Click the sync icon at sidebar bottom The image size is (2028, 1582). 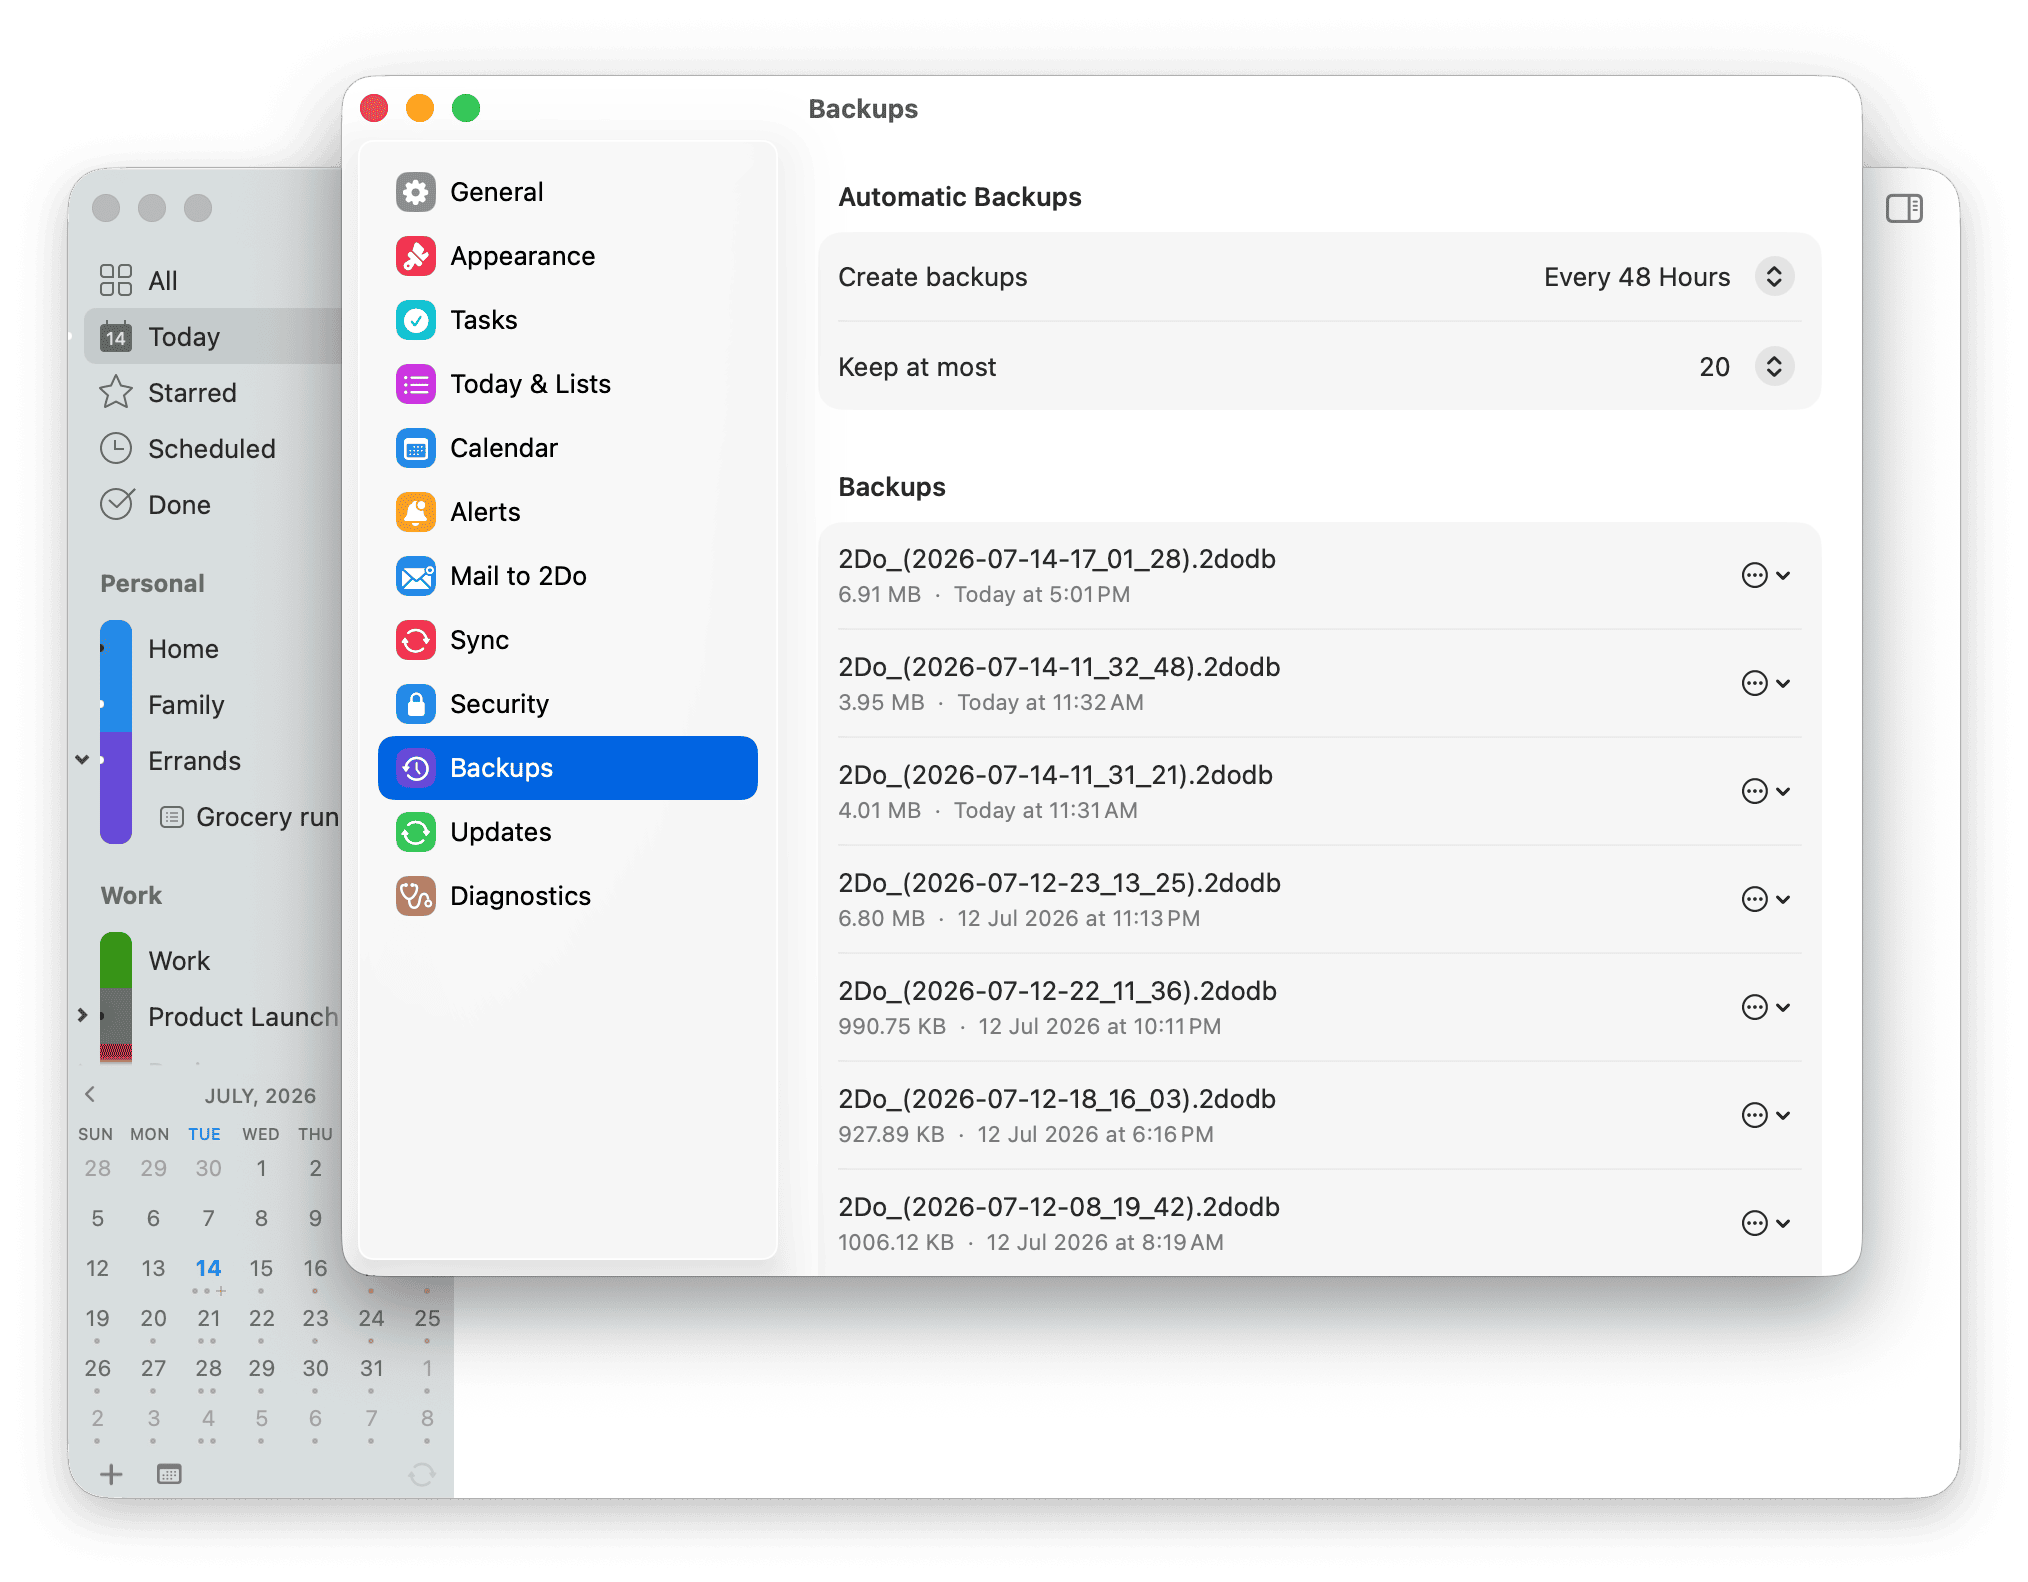(x=422, y=1474)
